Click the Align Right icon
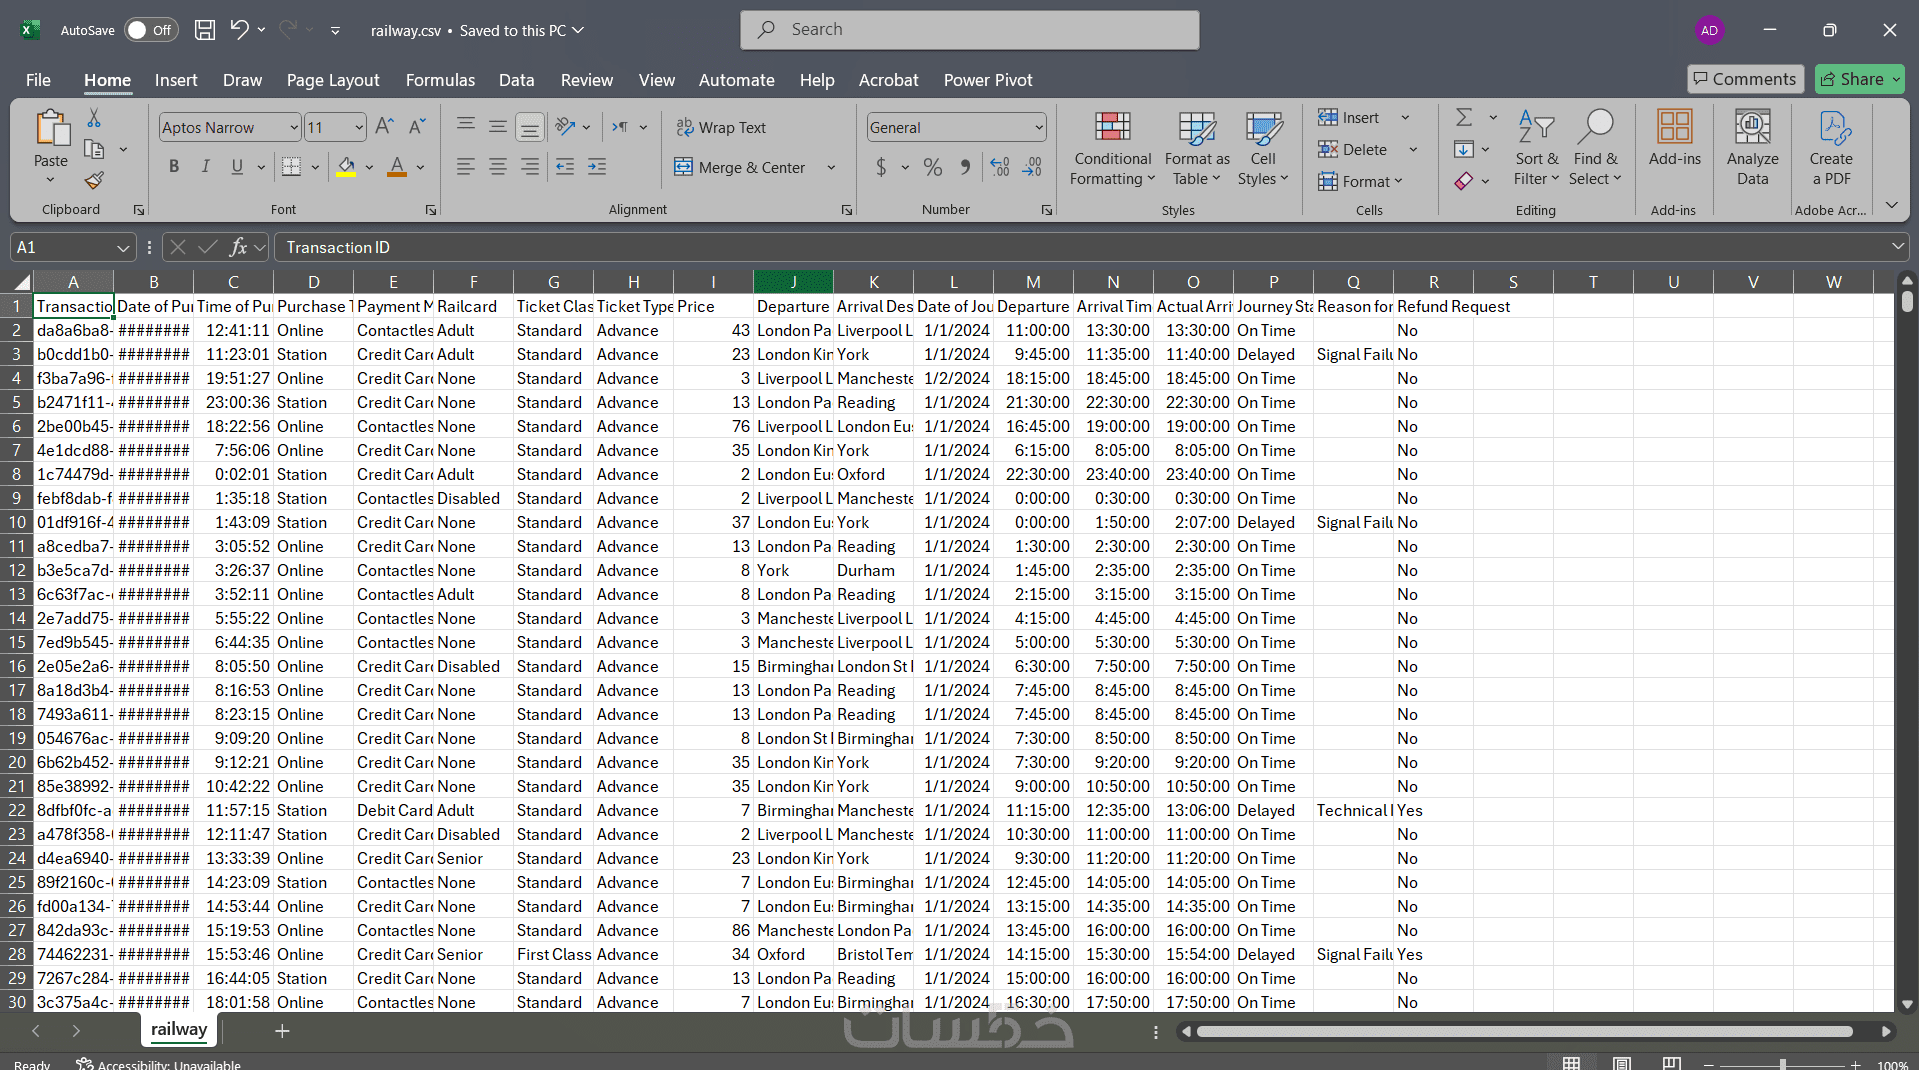The height and width of the screenshot is (1070, 1919). point(530,167)
